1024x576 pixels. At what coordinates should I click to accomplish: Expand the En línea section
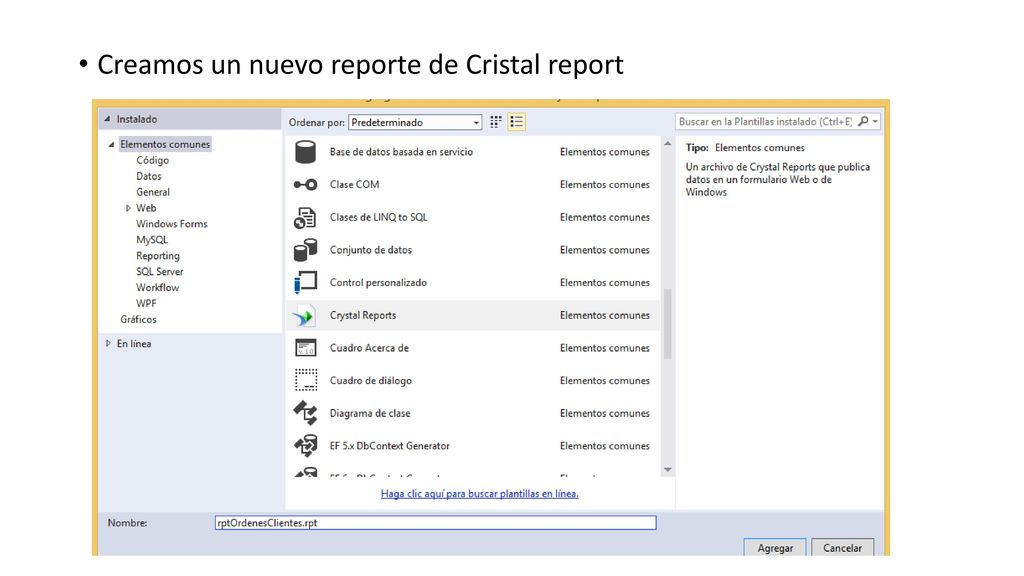tap(108, 344)
